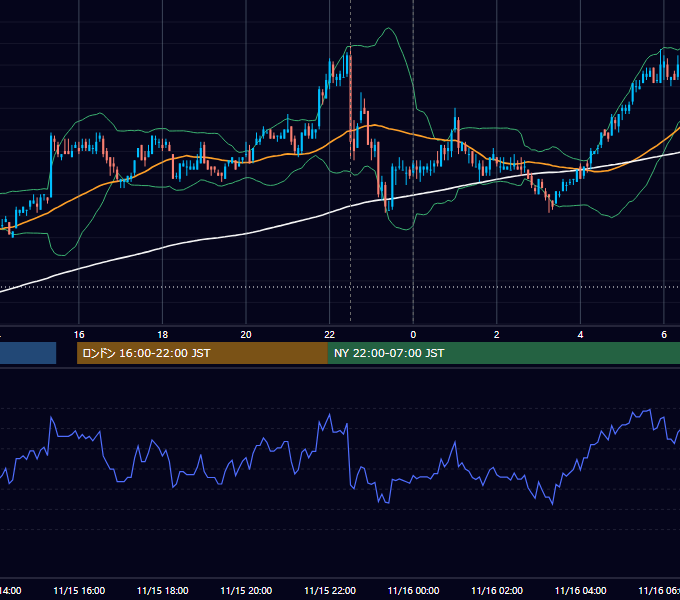Select the 11/15 18:00 date label

click(x=163, y=590)
